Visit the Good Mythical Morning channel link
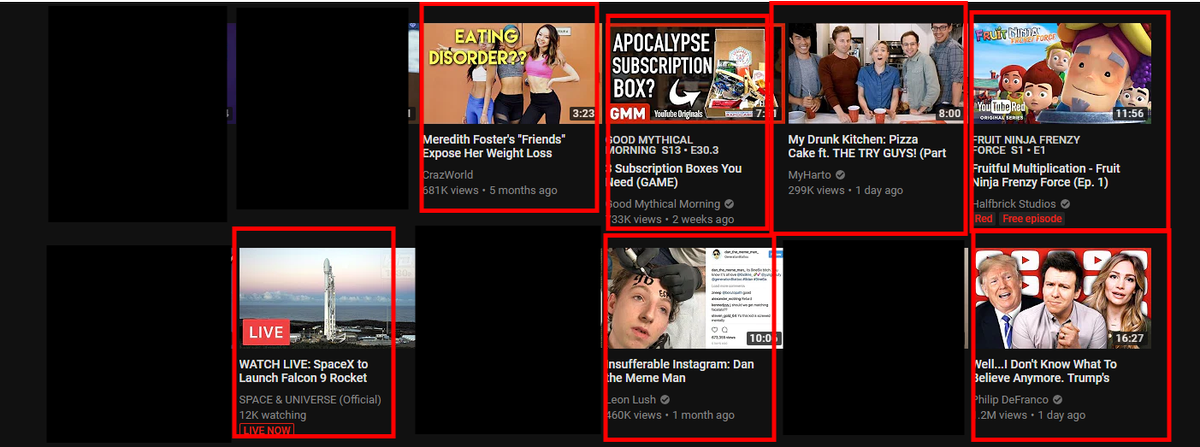Image resolution: width=1200 pixels, height=447 pixels. 664,204
